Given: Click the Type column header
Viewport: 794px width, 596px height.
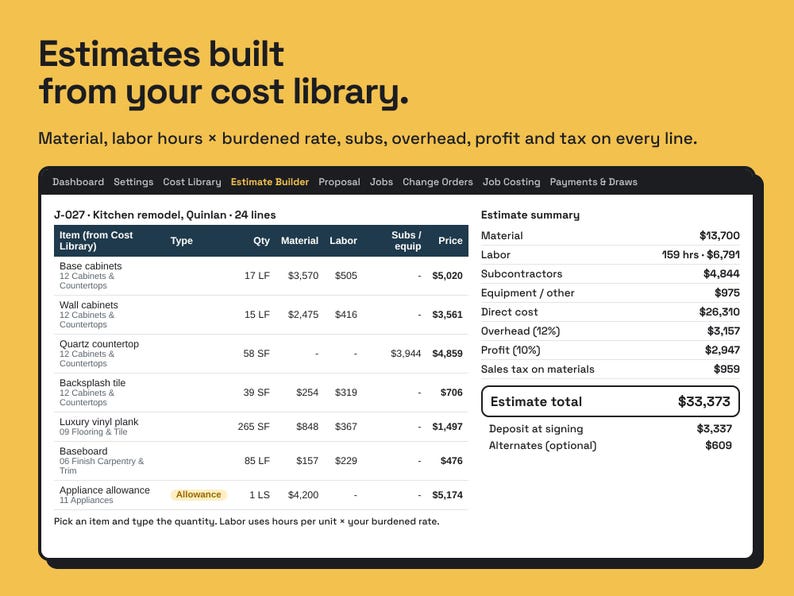Looking at the screenshot, I should 181,241.
